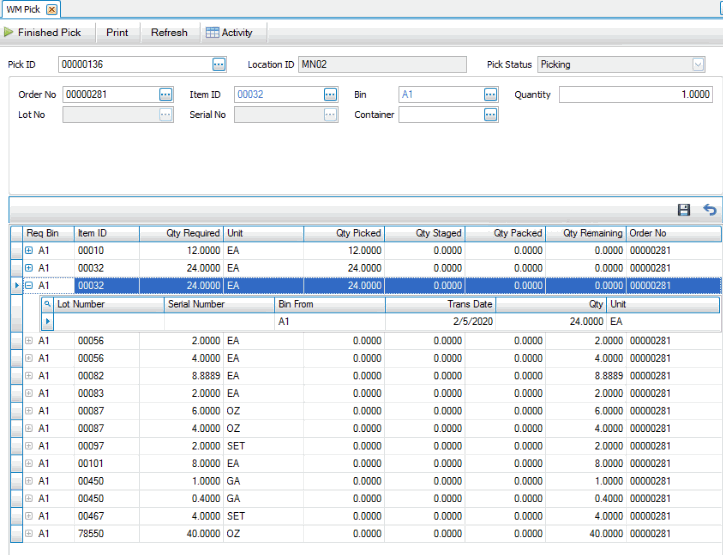Click the Print button

coord(117,32)
